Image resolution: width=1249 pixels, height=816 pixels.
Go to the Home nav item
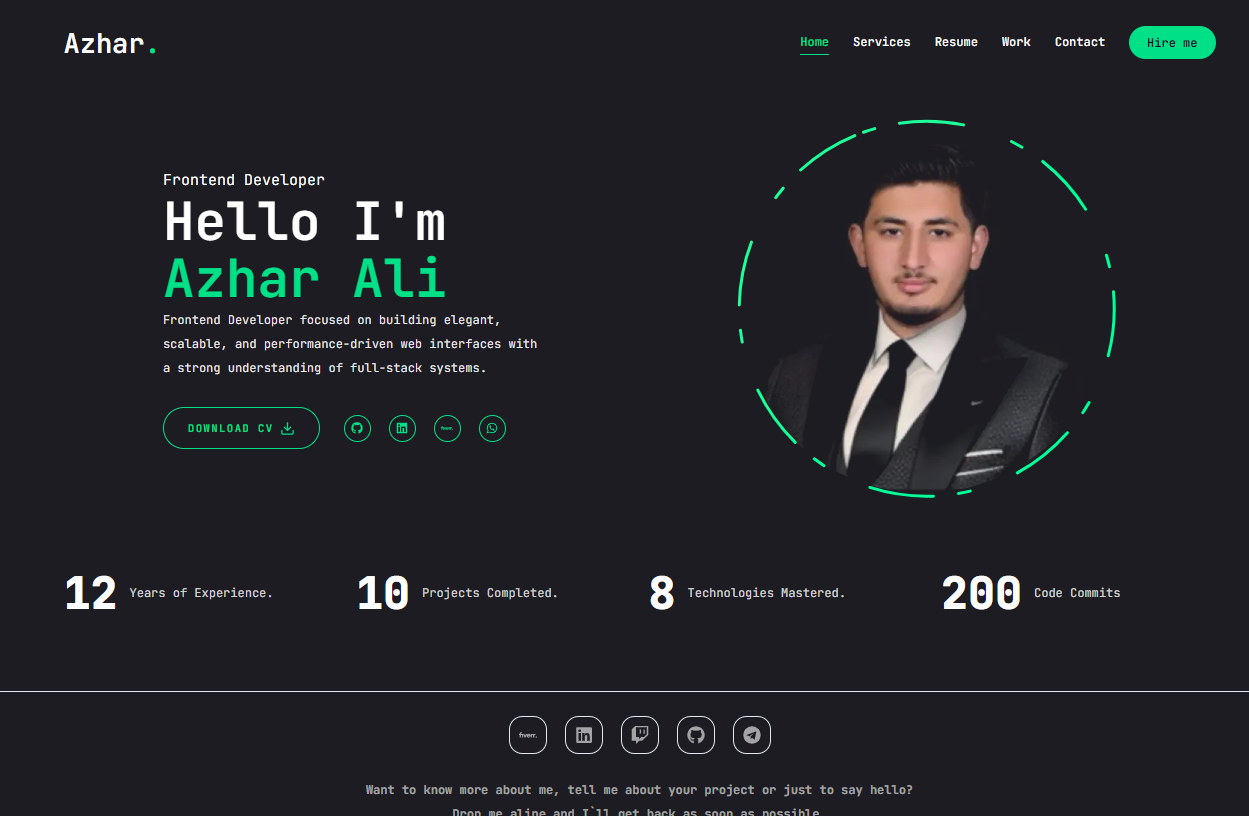click(x=814, y=42)
